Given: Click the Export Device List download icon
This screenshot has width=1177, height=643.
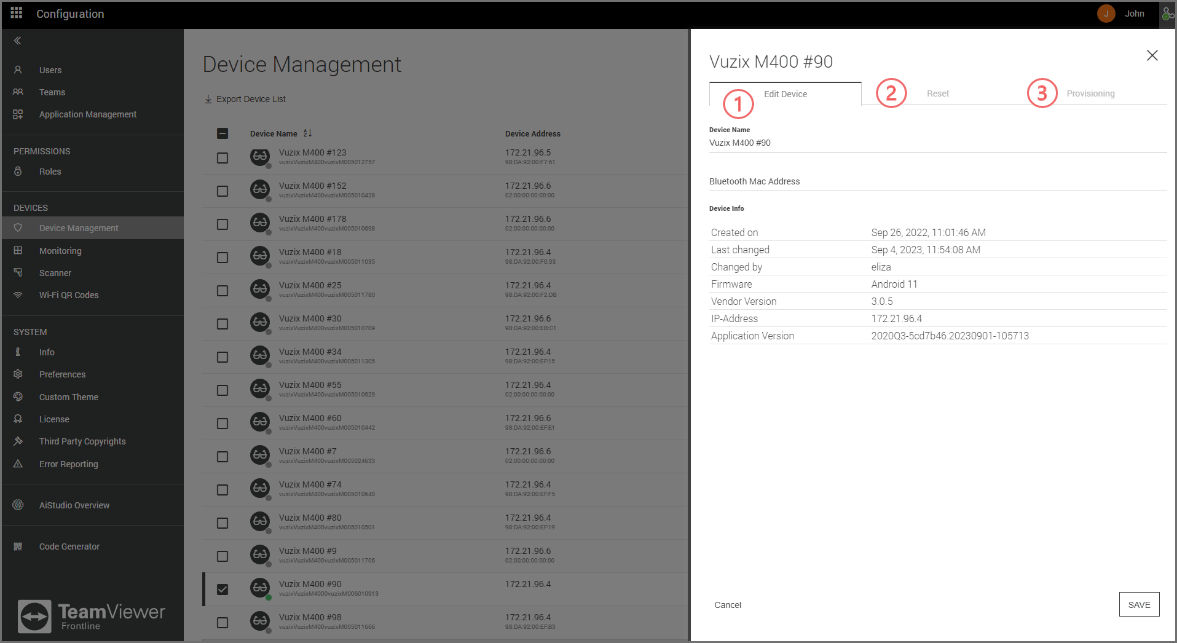Looking at the screenshot, I should (x=208, y=99).
